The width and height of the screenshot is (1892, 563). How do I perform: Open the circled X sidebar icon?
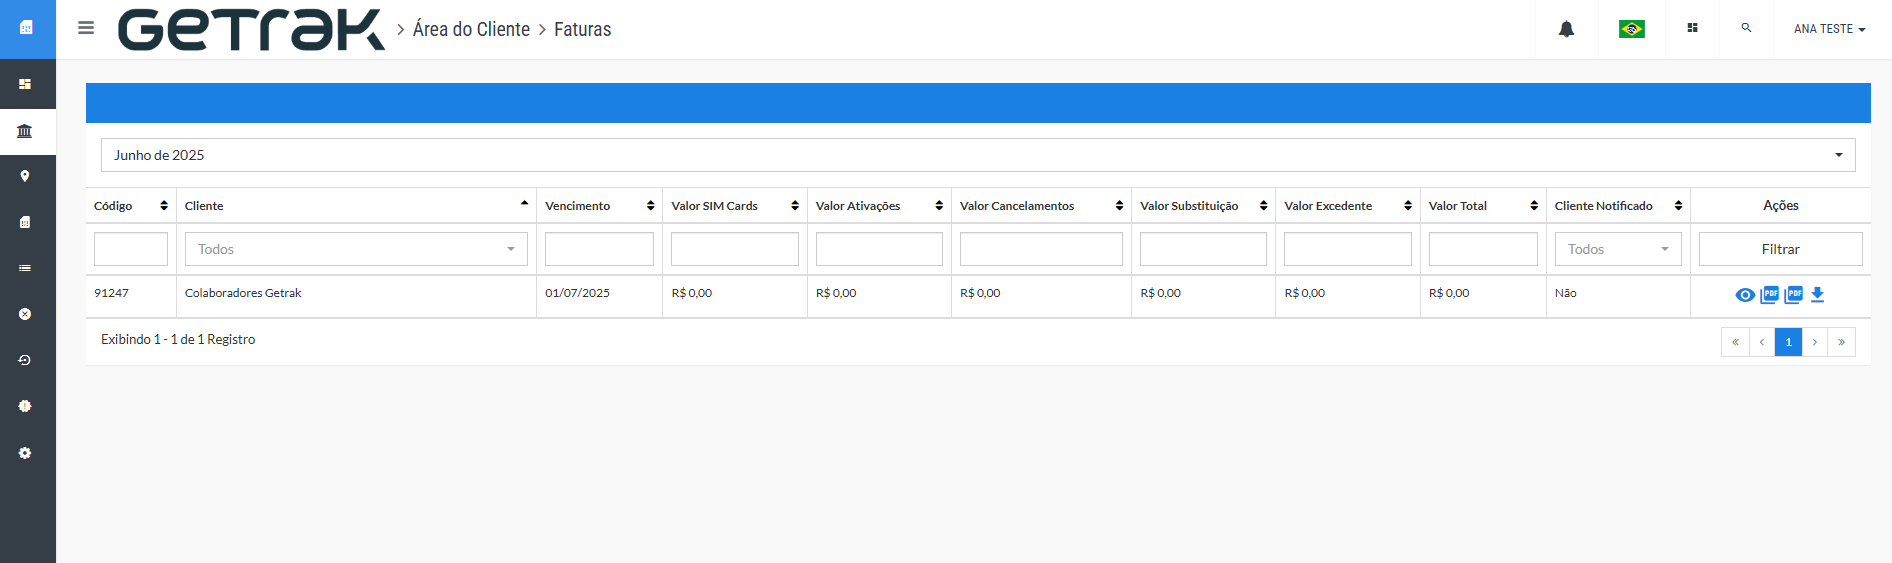pyautogui.click(x=25, y=314)
